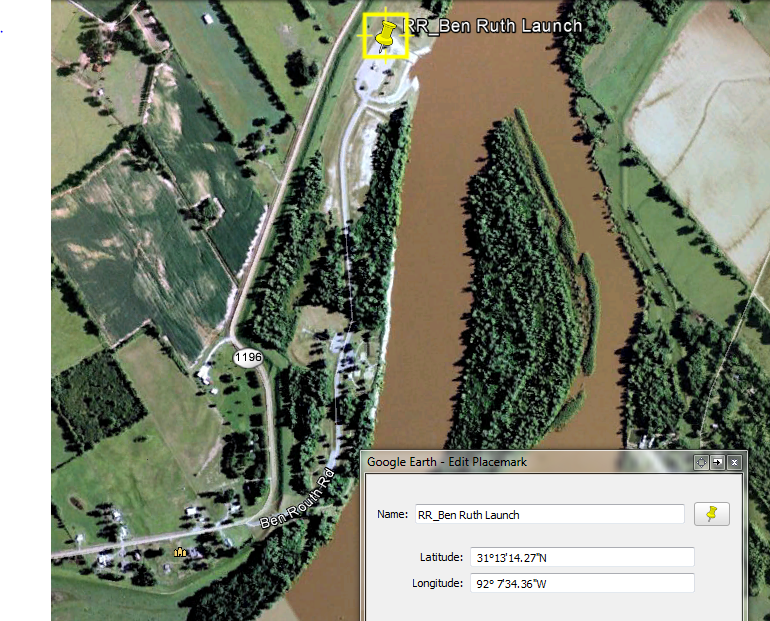Click the small yellow place icon near houses

point(180,552)
